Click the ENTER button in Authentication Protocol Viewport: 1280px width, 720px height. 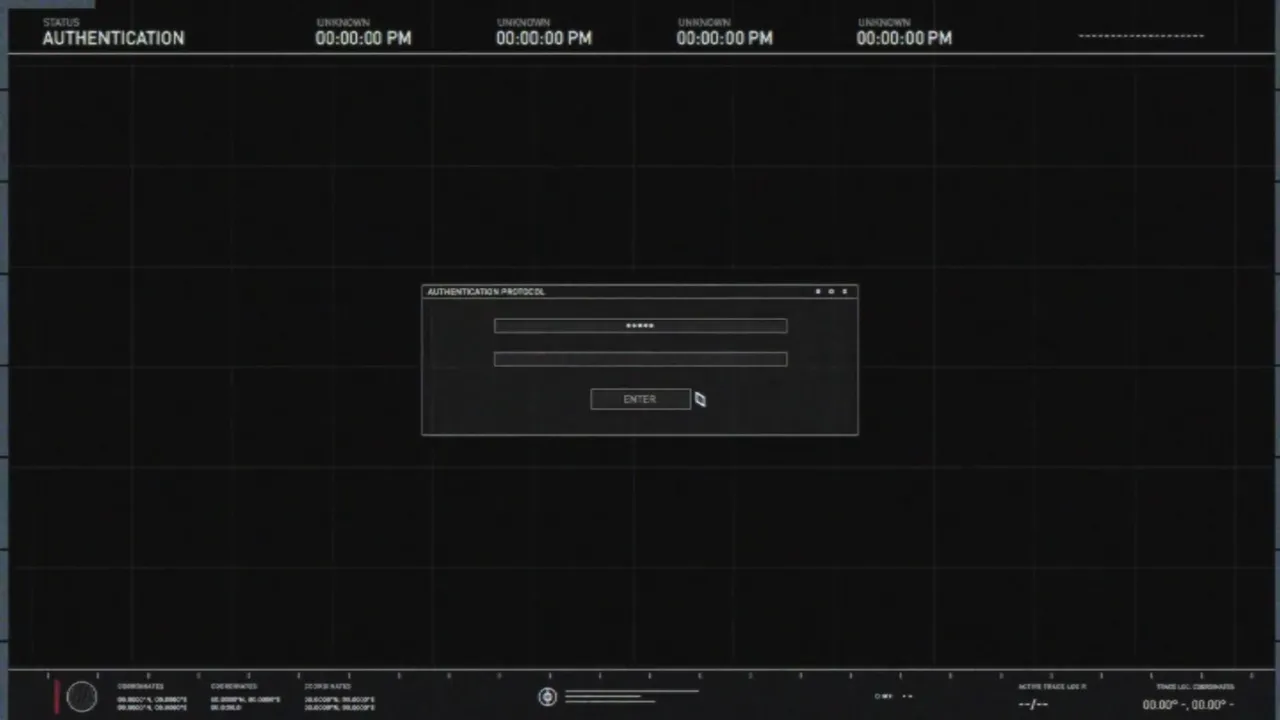point(640,399)
